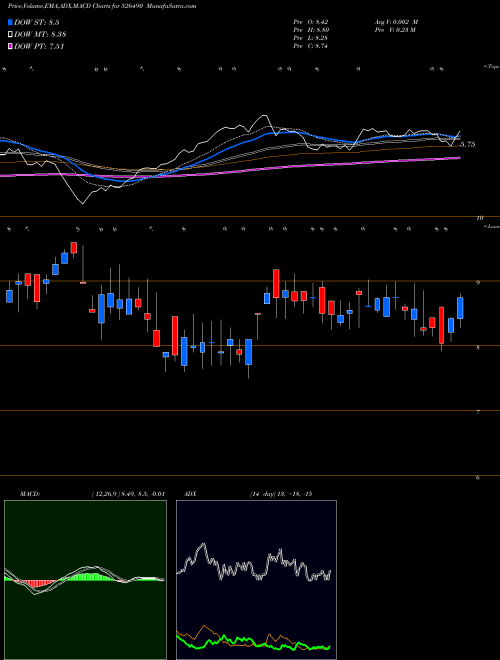Click the '<Lows' marker label

(492, 226)
